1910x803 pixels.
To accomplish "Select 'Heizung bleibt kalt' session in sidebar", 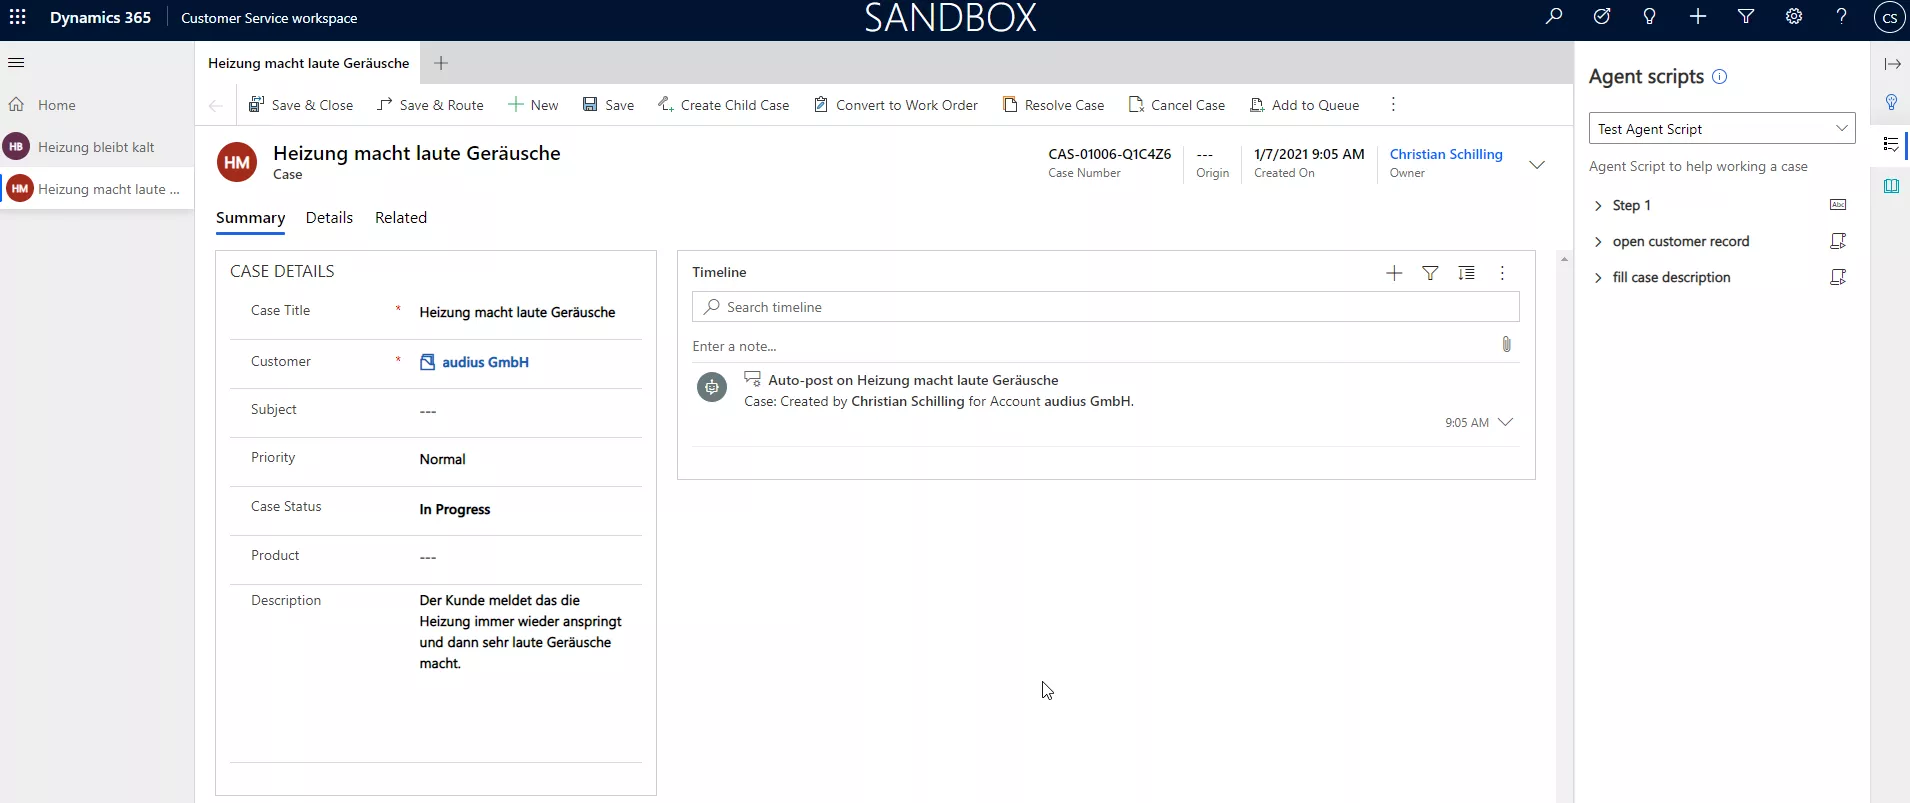I will click(x=96, y=147).
